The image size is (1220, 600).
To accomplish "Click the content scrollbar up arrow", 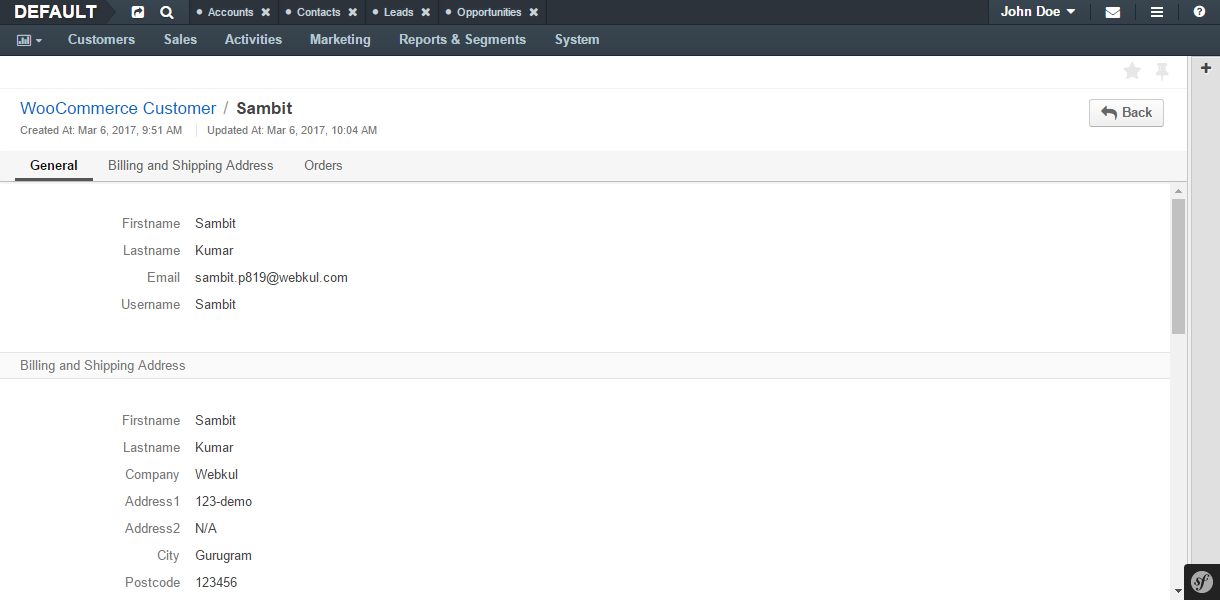I will (1178, 190).
